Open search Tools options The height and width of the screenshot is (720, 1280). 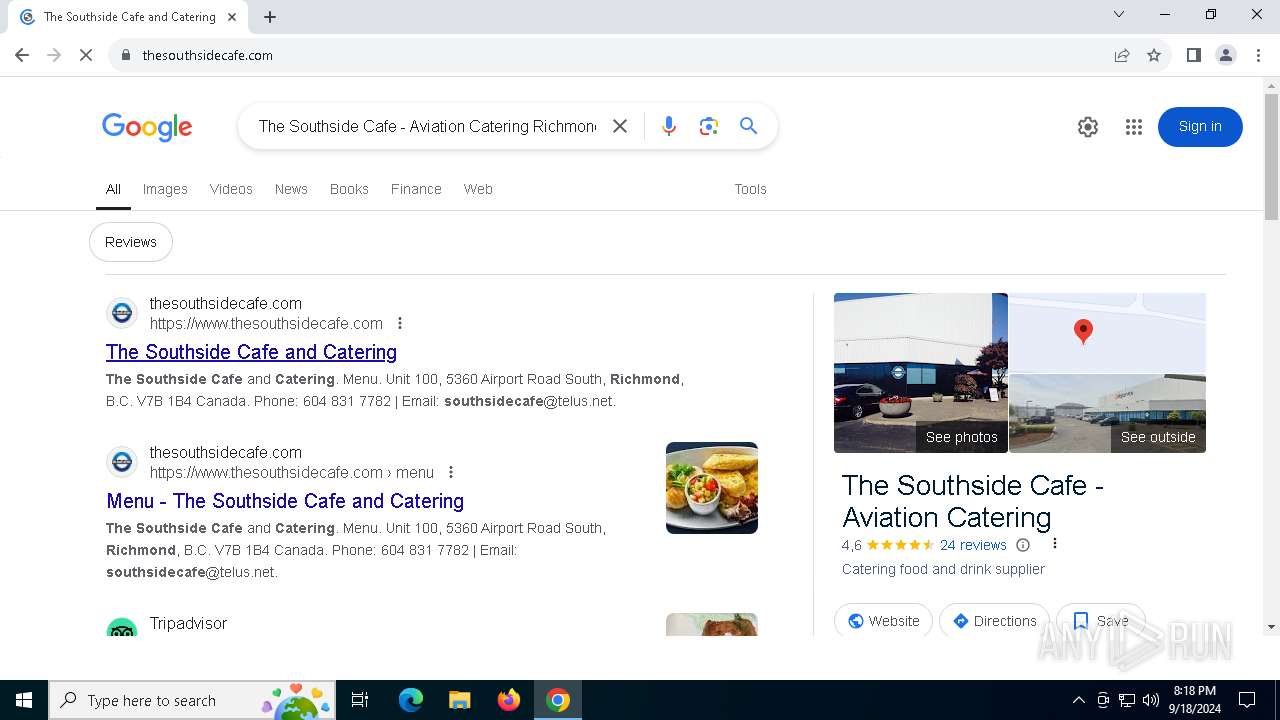(750, 189)
